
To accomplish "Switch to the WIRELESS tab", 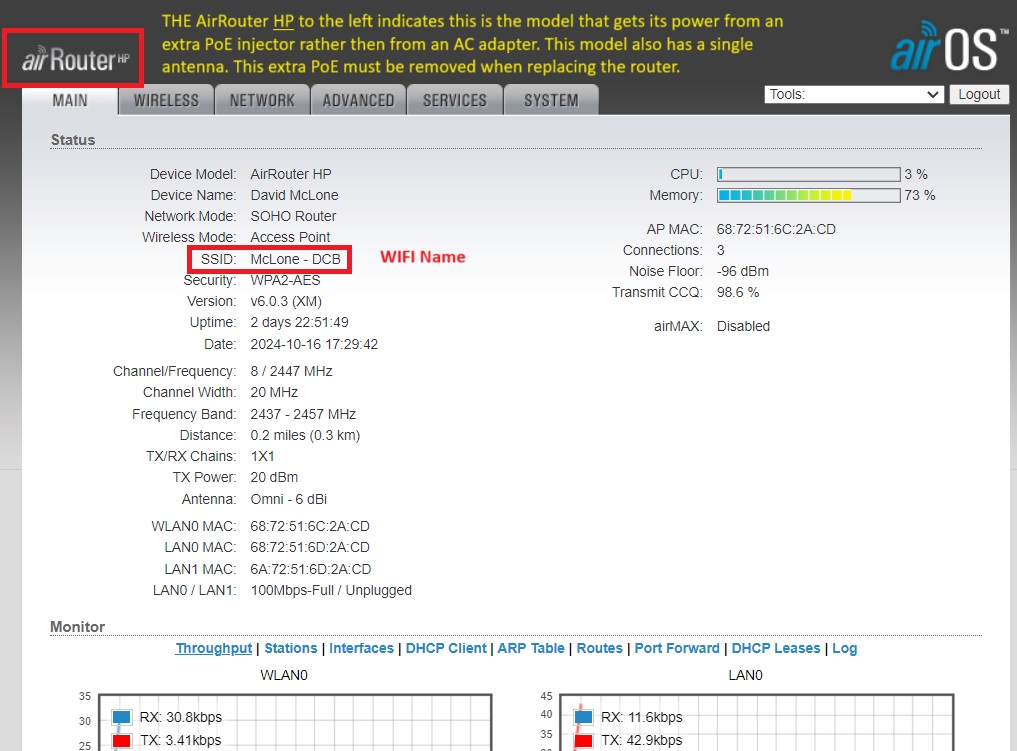I will pyautogui.click(x=166, y=100).
